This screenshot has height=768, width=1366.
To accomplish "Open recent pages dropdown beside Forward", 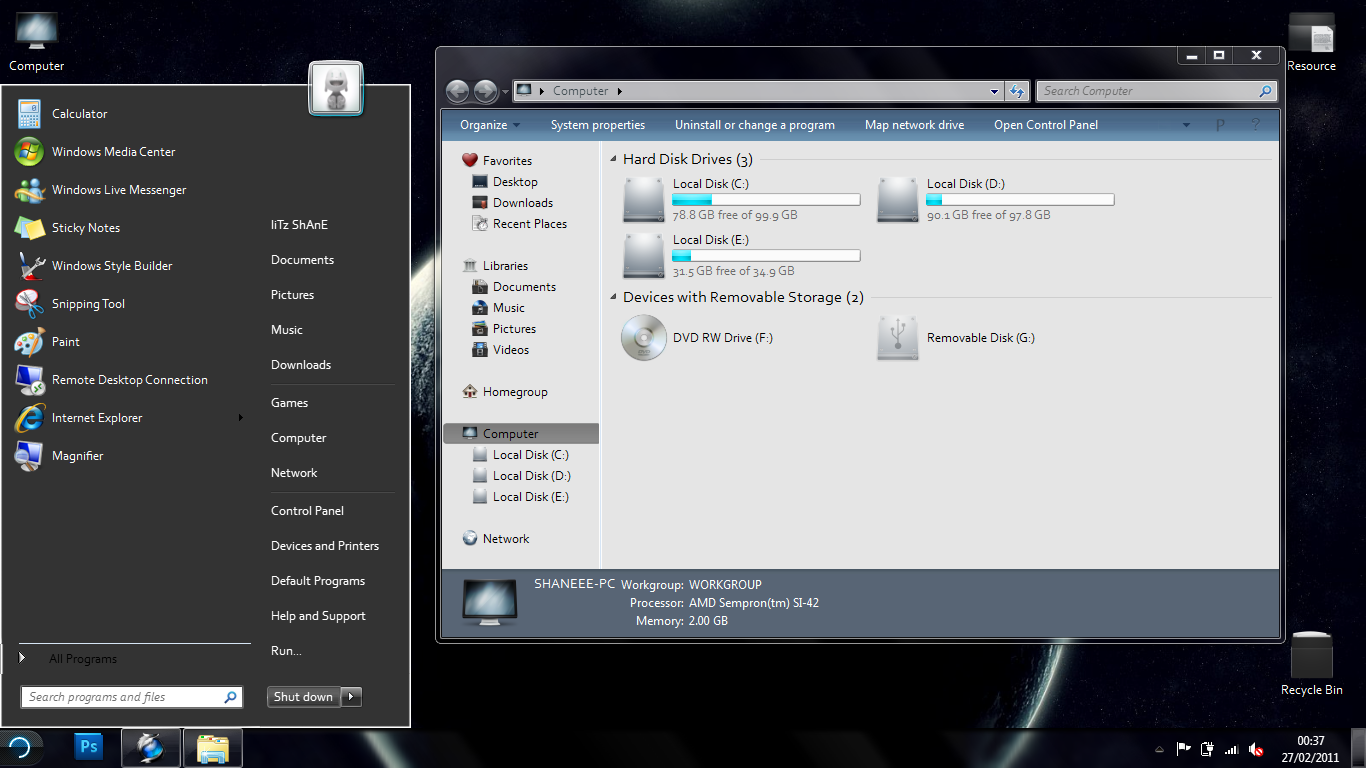I will (x=505, y=91).
